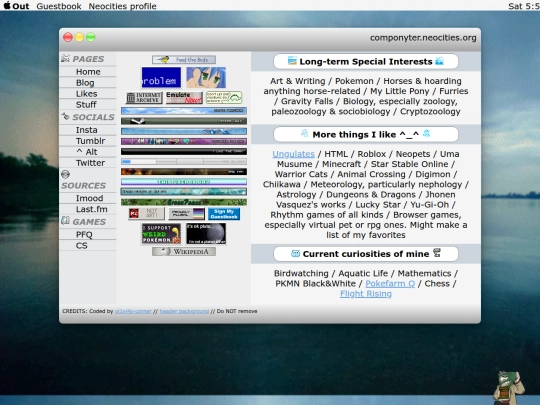Click the Emulate Now badge
The height and width of the screenshot is (405, 540).
click(184, 97)
